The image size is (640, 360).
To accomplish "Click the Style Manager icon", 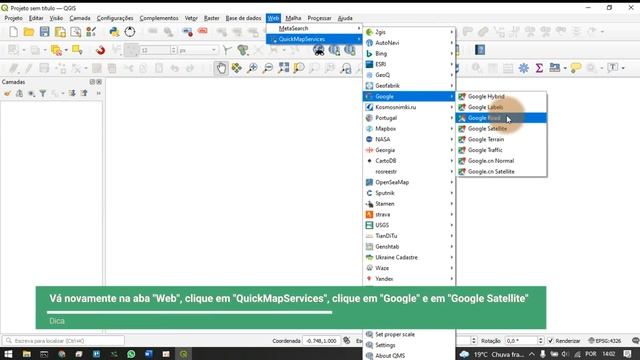I will coord(91,32).
